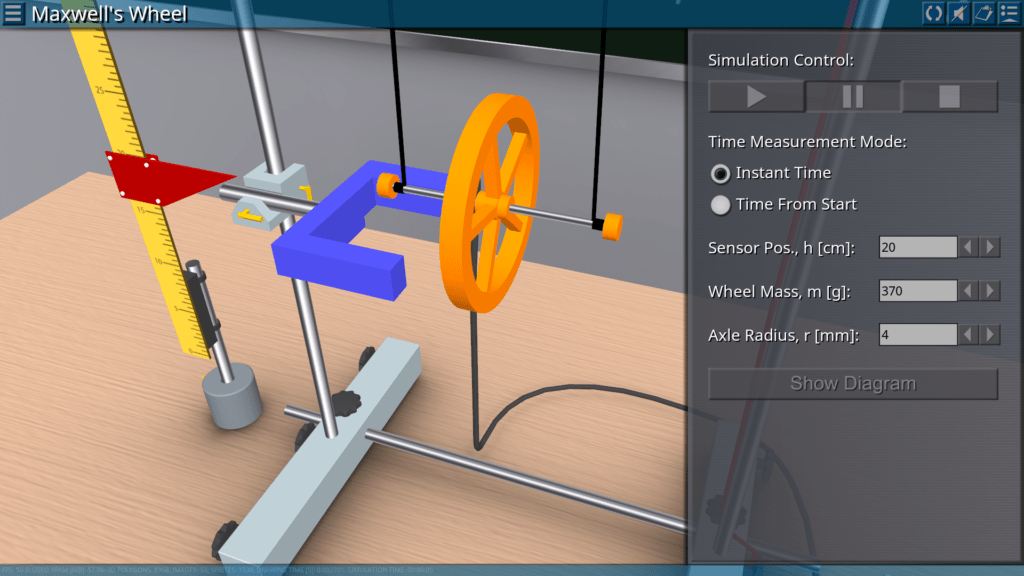Select the Instant Time radio button
1024x576 pixels.
tap(720, 173)
